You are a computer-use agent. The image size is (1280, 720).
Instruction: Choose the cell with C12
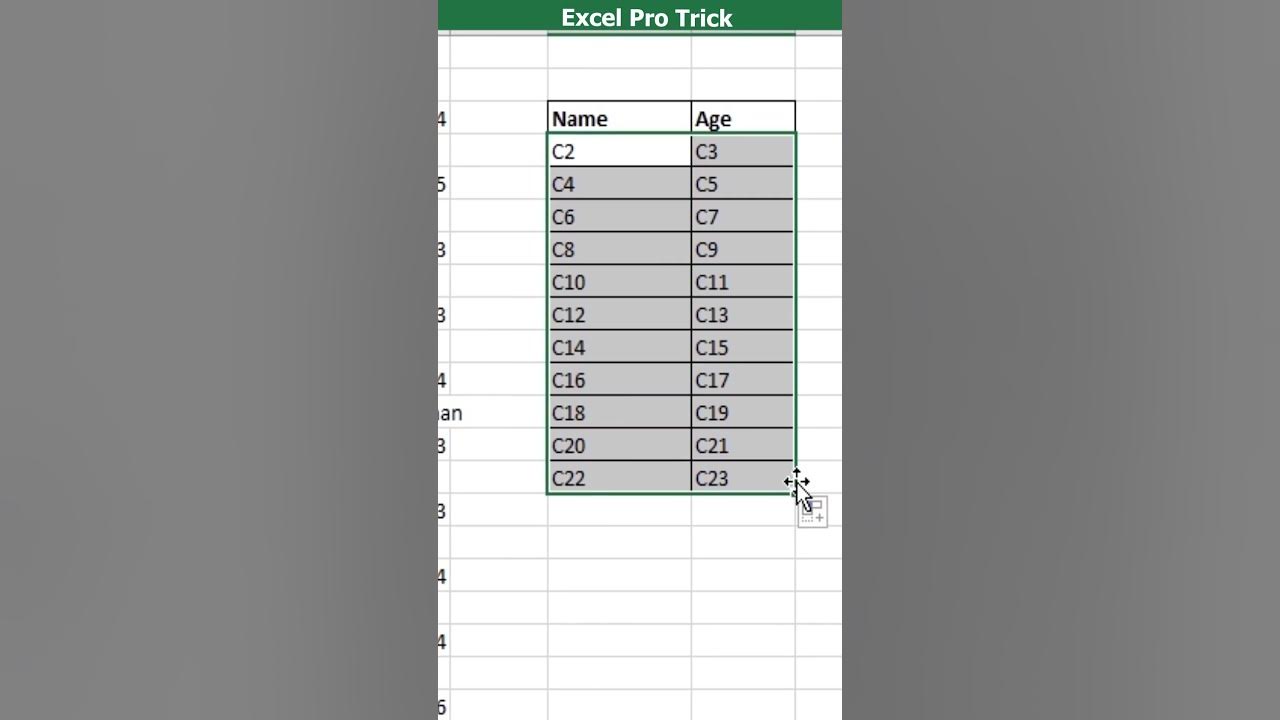coord(619,315)
